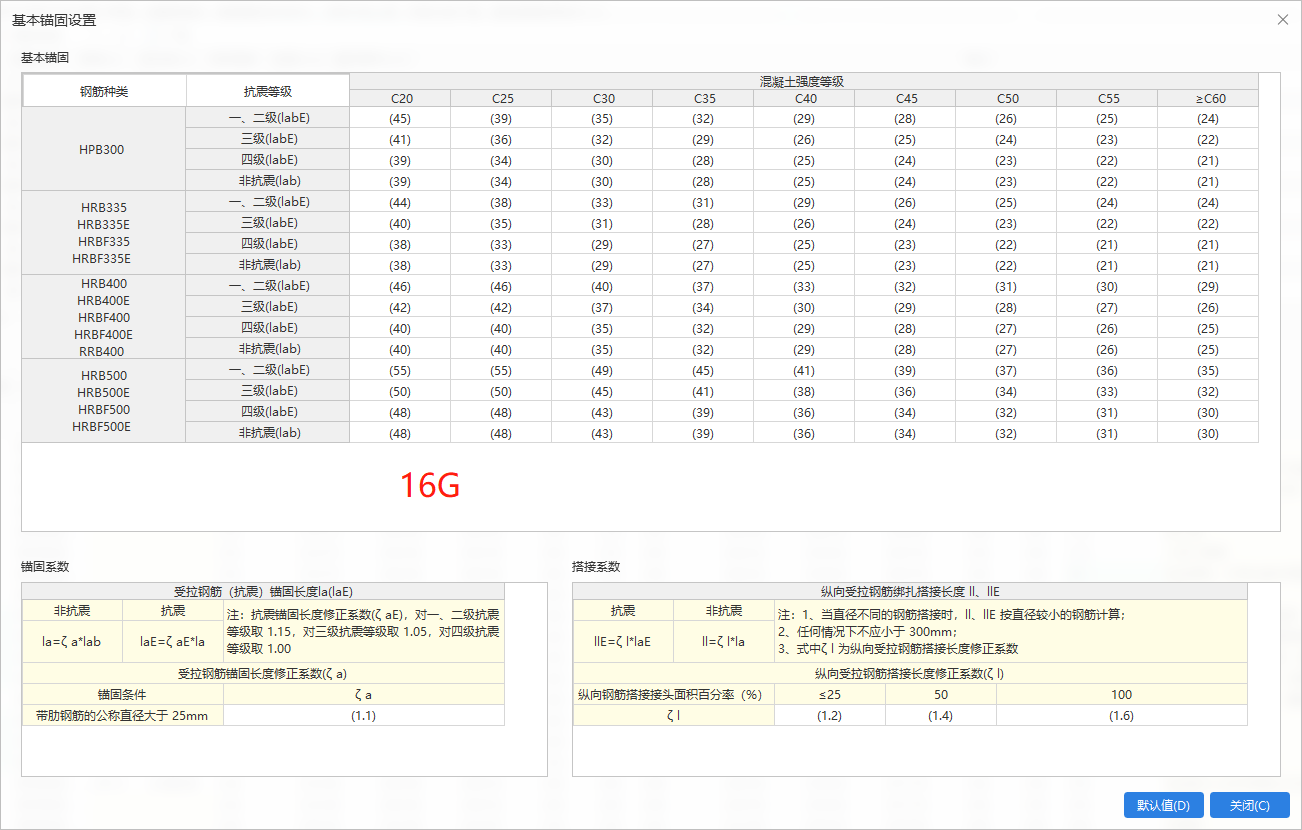Image resolution: width=1302 pixels, height=830 pixels.
Task: Edit HRB400 四级(labE) value under C50
Action: point(1007,328)
